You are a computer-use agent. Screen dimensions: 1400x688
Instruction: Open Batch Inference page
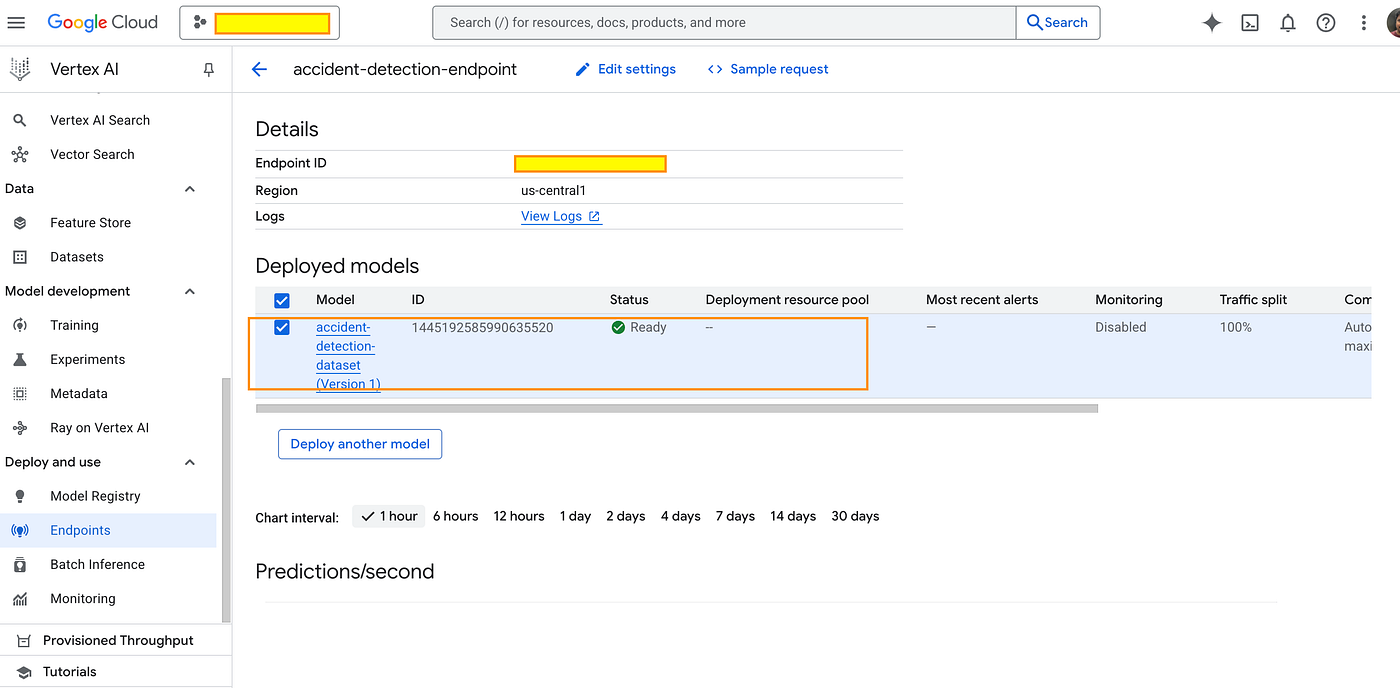coord(97,564)
